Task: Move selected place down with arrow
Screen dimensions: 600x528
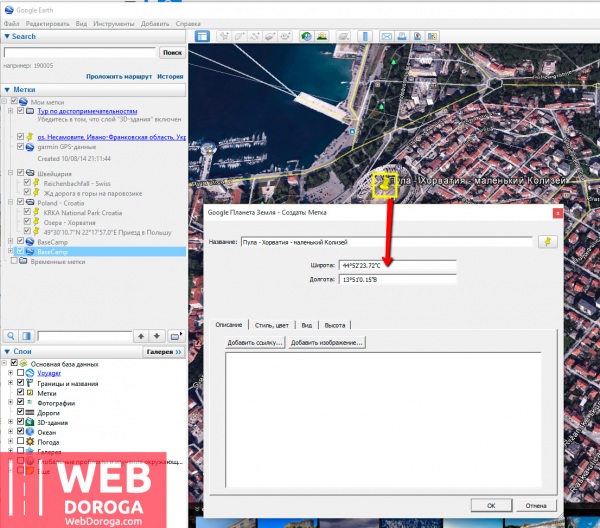Action: pos(157,336)
